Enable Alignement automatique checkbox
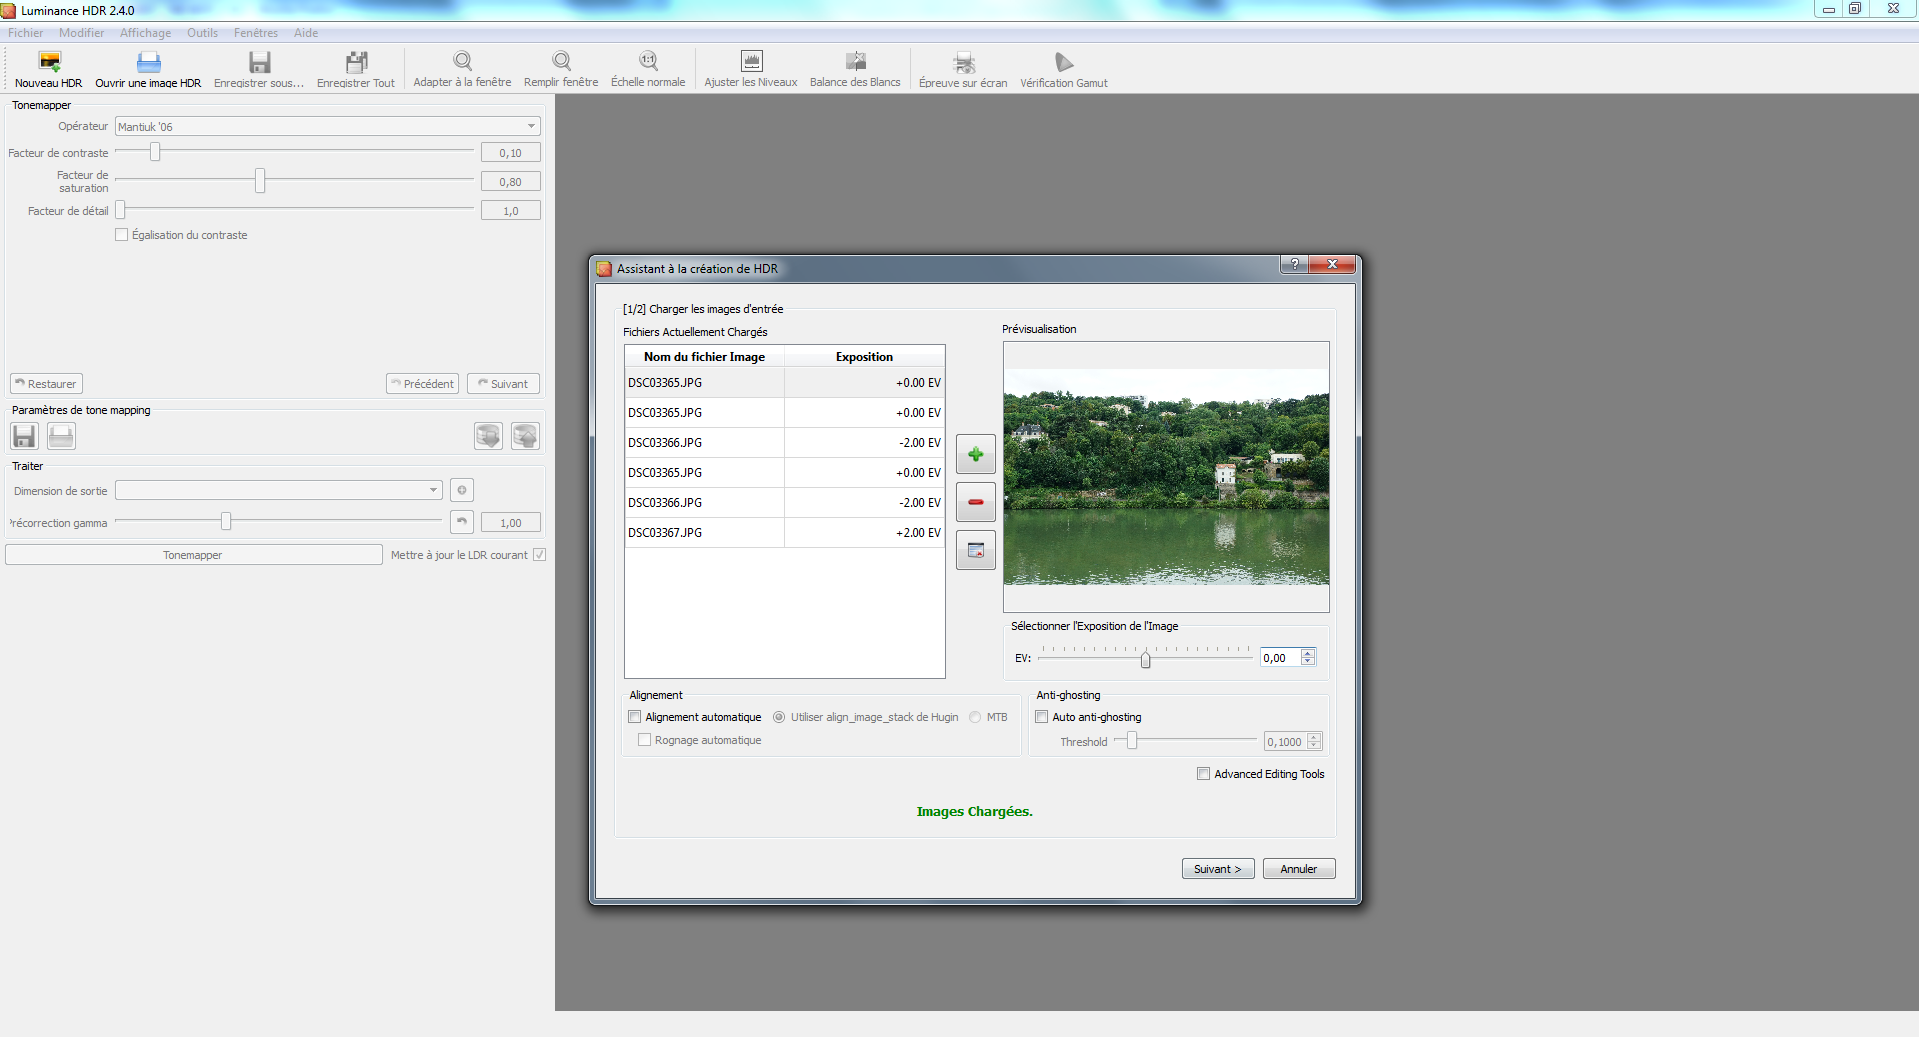1919x1037 pixels. [635, 717]
